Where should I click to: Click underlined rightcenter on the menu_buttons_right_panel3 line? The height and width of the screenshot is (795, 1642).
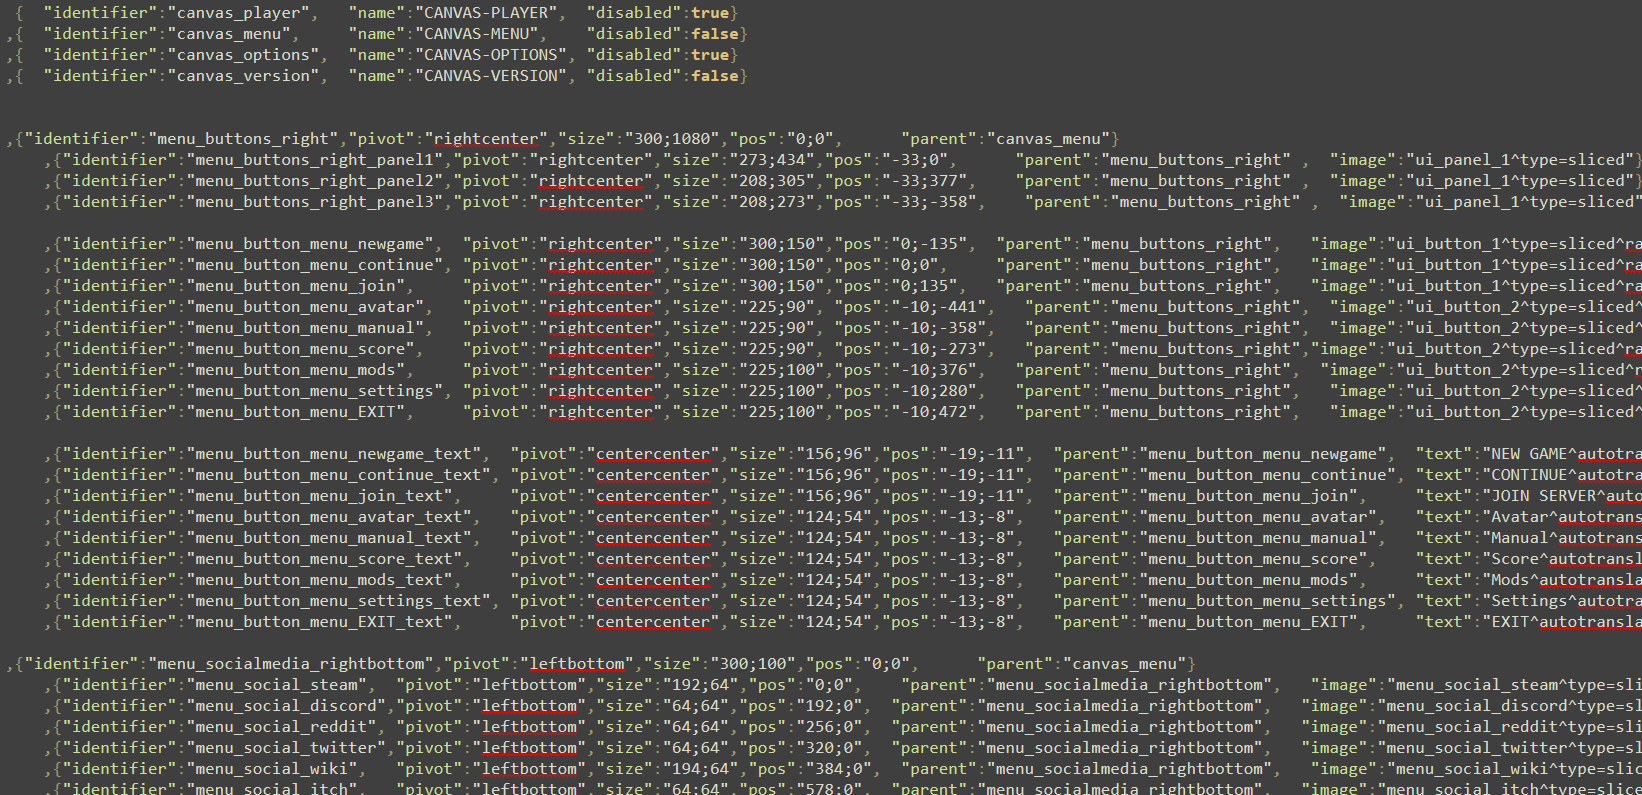click(591, 202)
